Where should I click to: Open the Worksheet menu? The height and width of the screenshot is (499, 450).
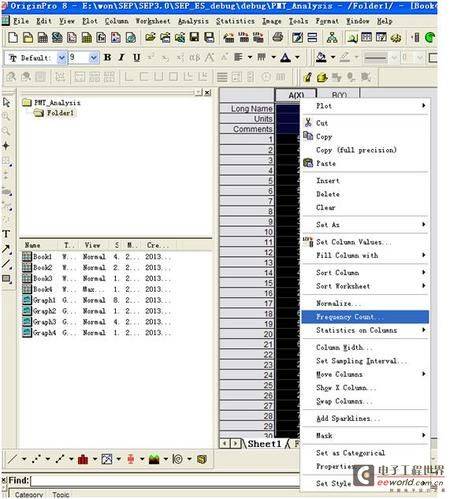[x=153, y=21]
